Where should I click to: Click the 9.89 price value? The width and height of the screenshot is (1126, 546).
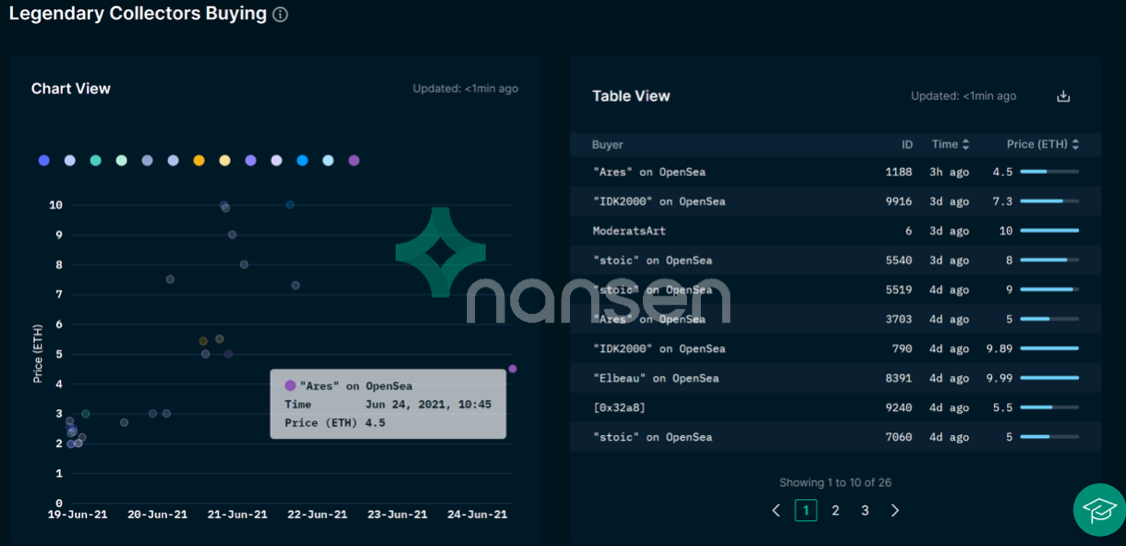click(x=1000, y=348)
